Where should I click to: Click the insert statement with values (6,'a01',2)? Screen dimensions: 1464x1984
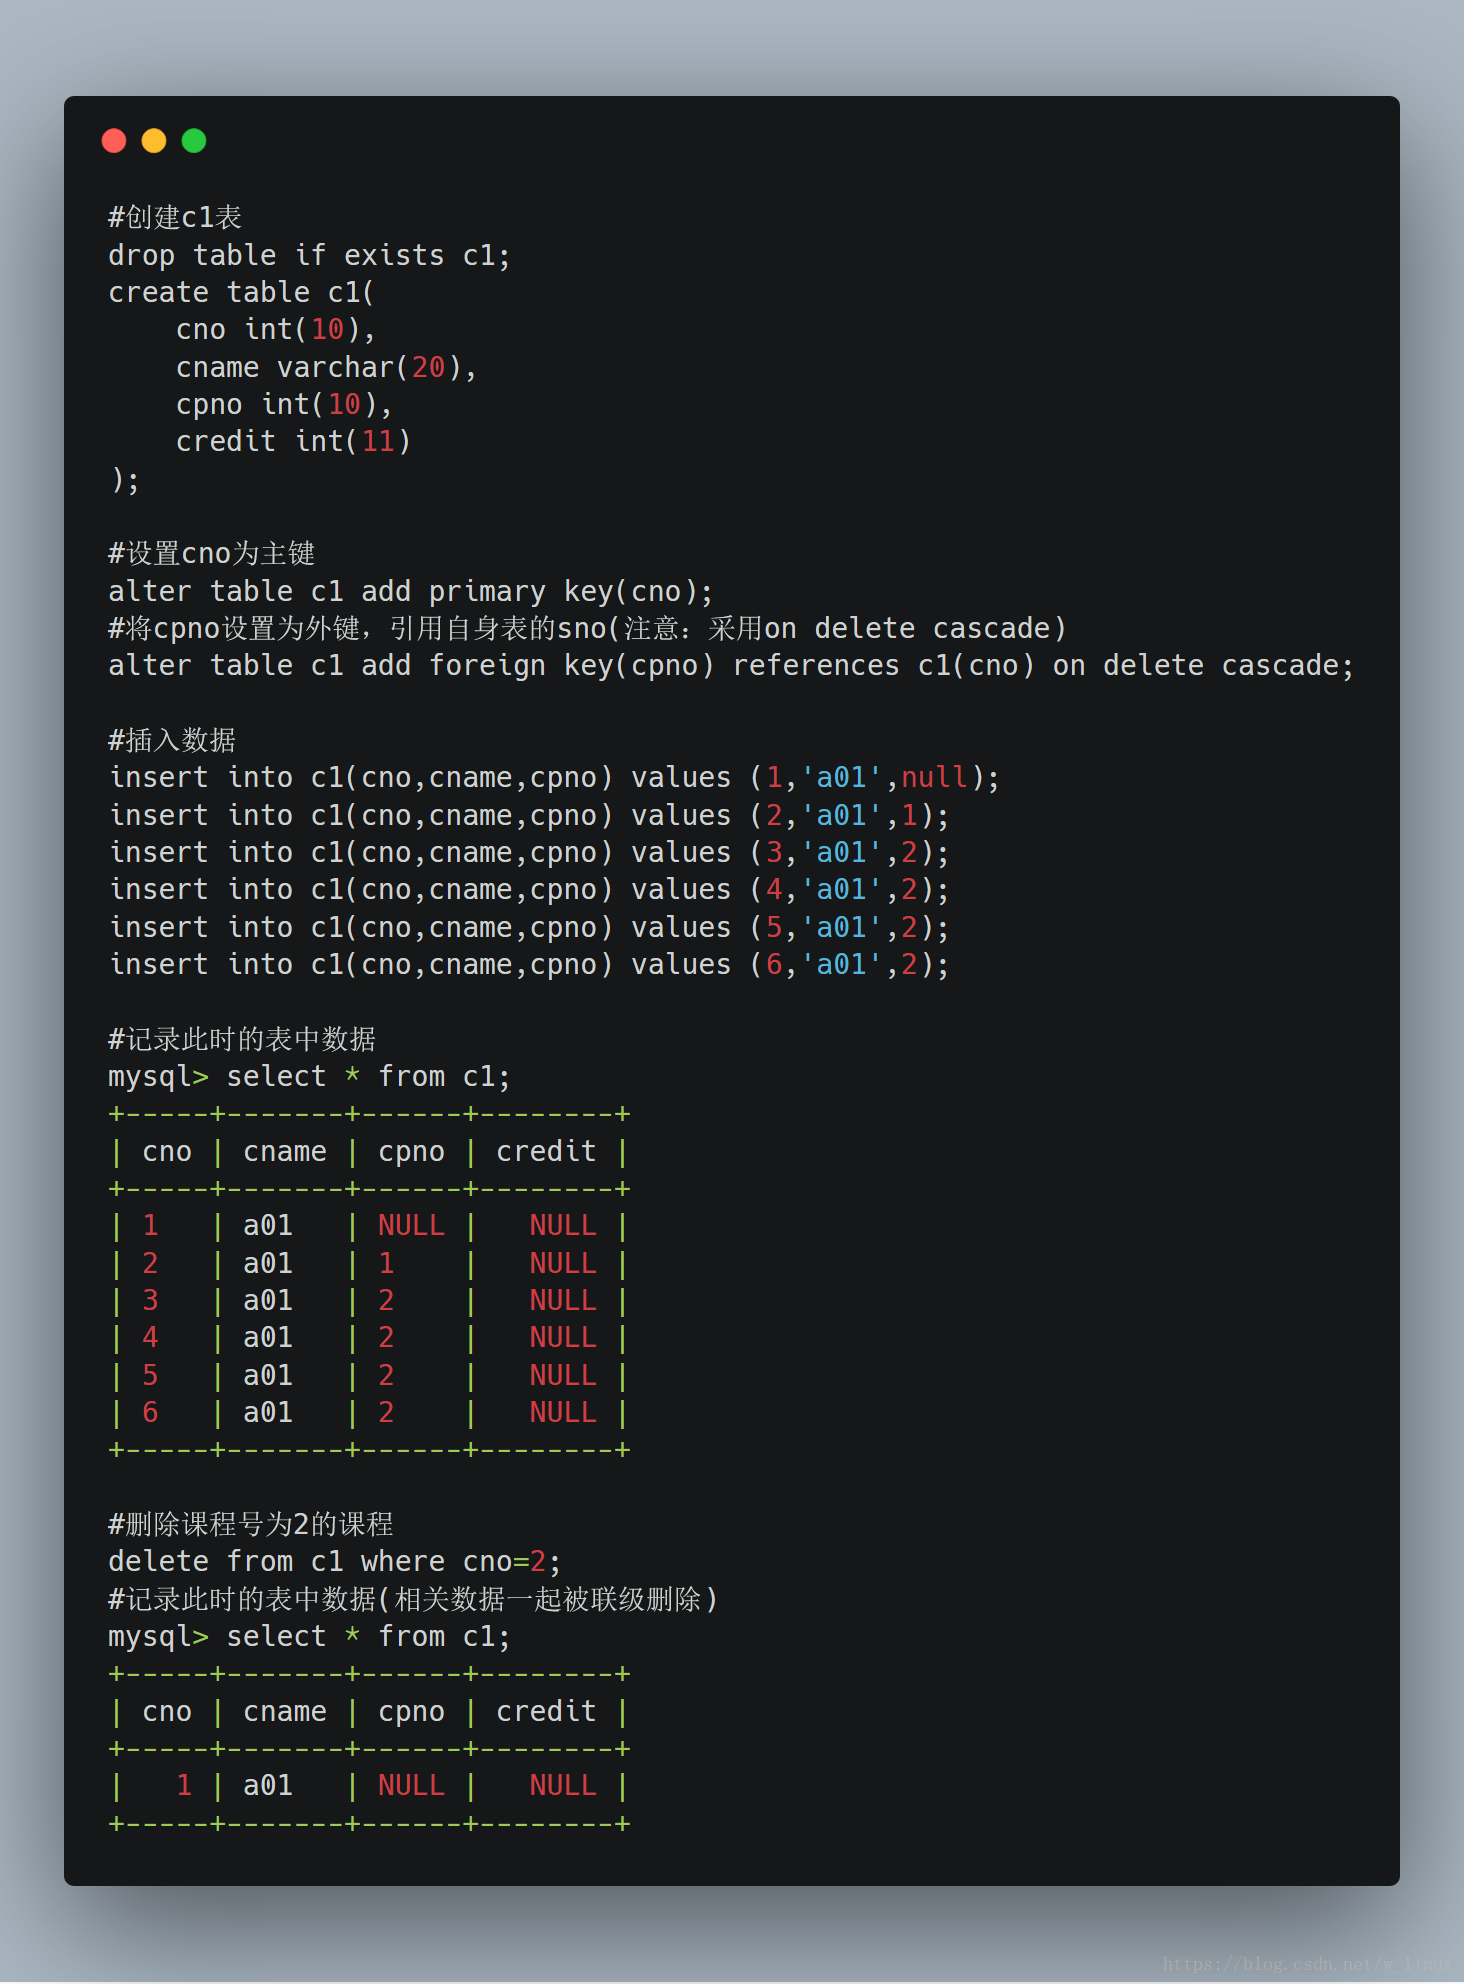[528, 964]
